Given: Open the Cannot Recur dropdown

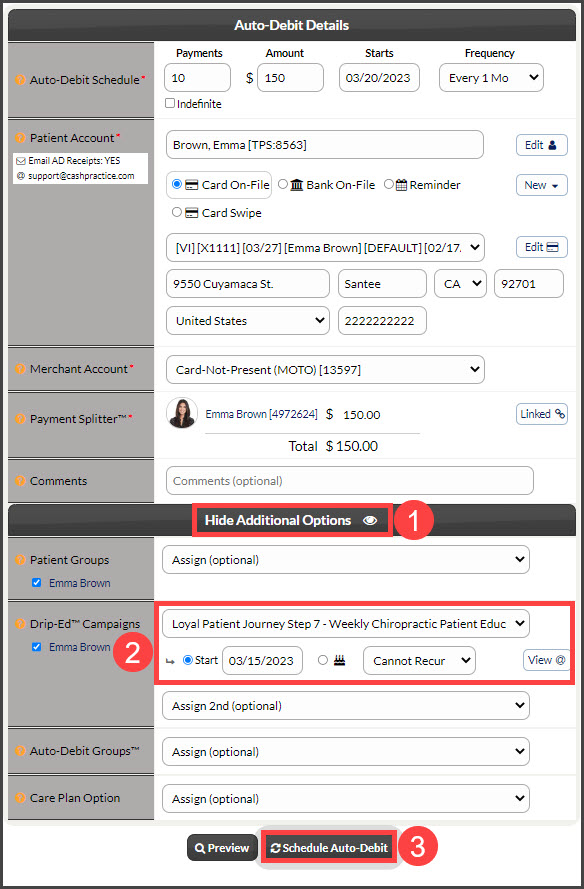Looking at the screenshot, I should coord(419,661).
